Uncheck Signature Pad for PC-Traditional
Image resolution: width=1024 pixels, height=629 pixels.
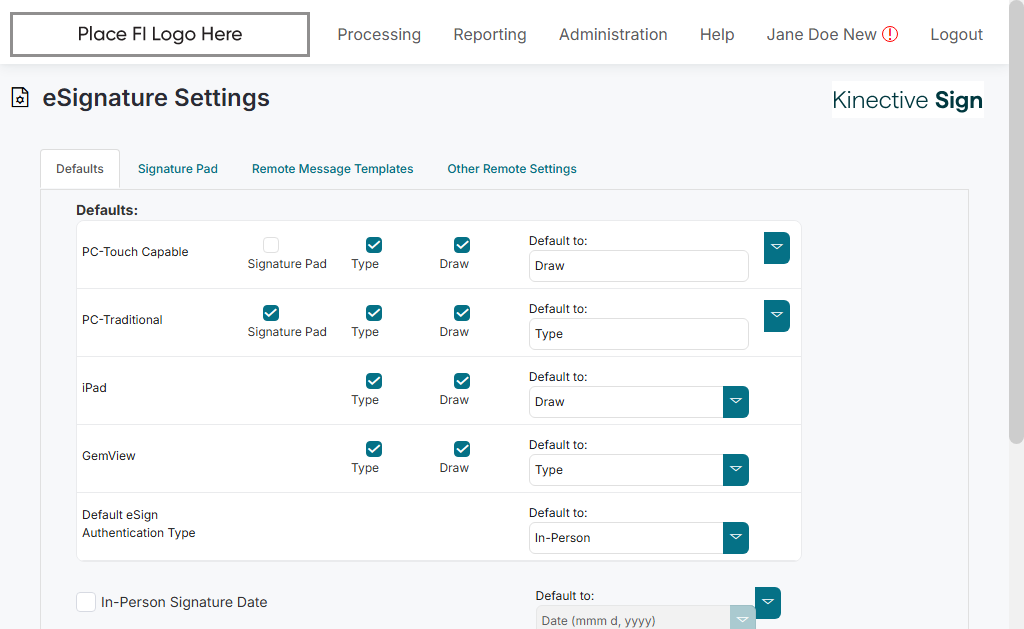271,313
